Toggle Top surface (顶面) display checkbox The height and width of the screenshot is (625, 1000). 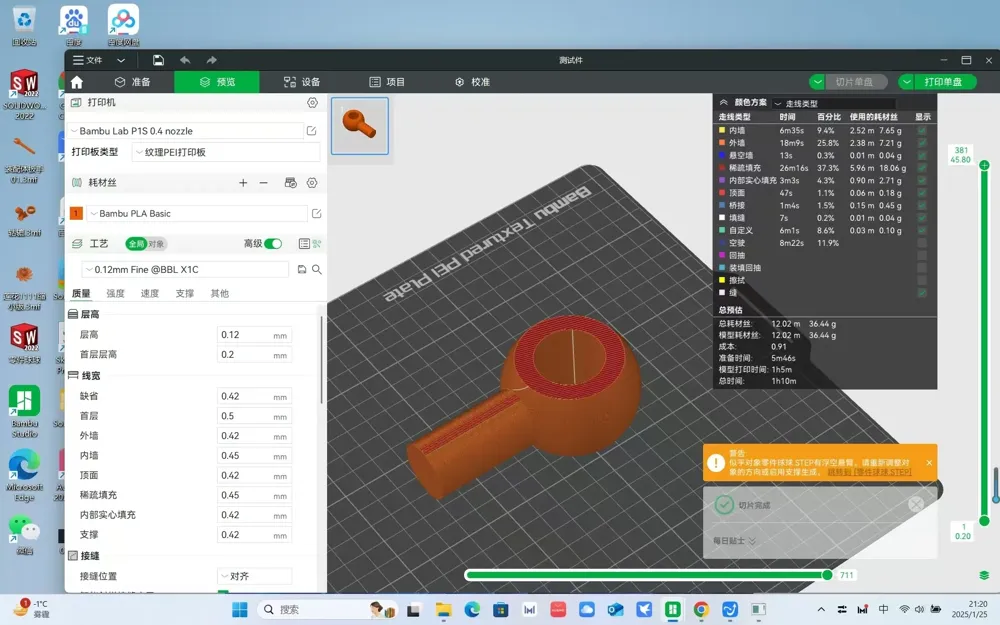[x=922, y=193]
